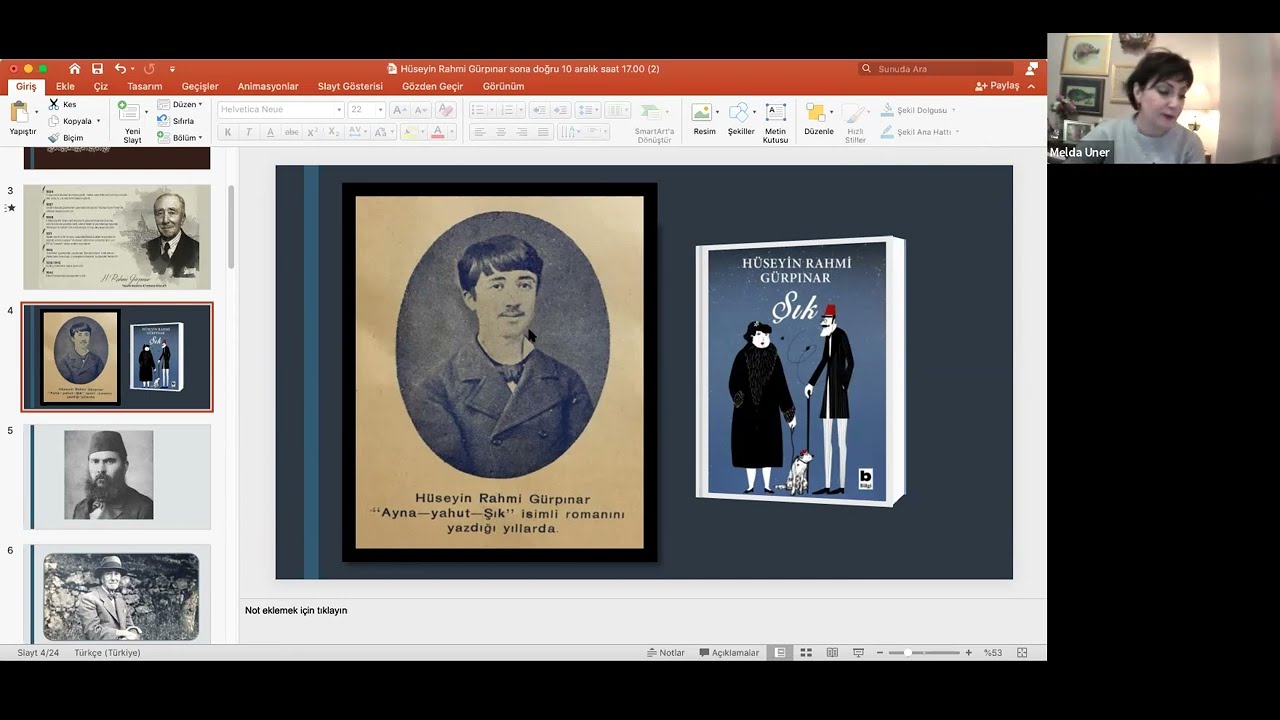Click the Sunuda Ara search field
This screenshot has width=1280, height=720.
click(x=936, y=69)
